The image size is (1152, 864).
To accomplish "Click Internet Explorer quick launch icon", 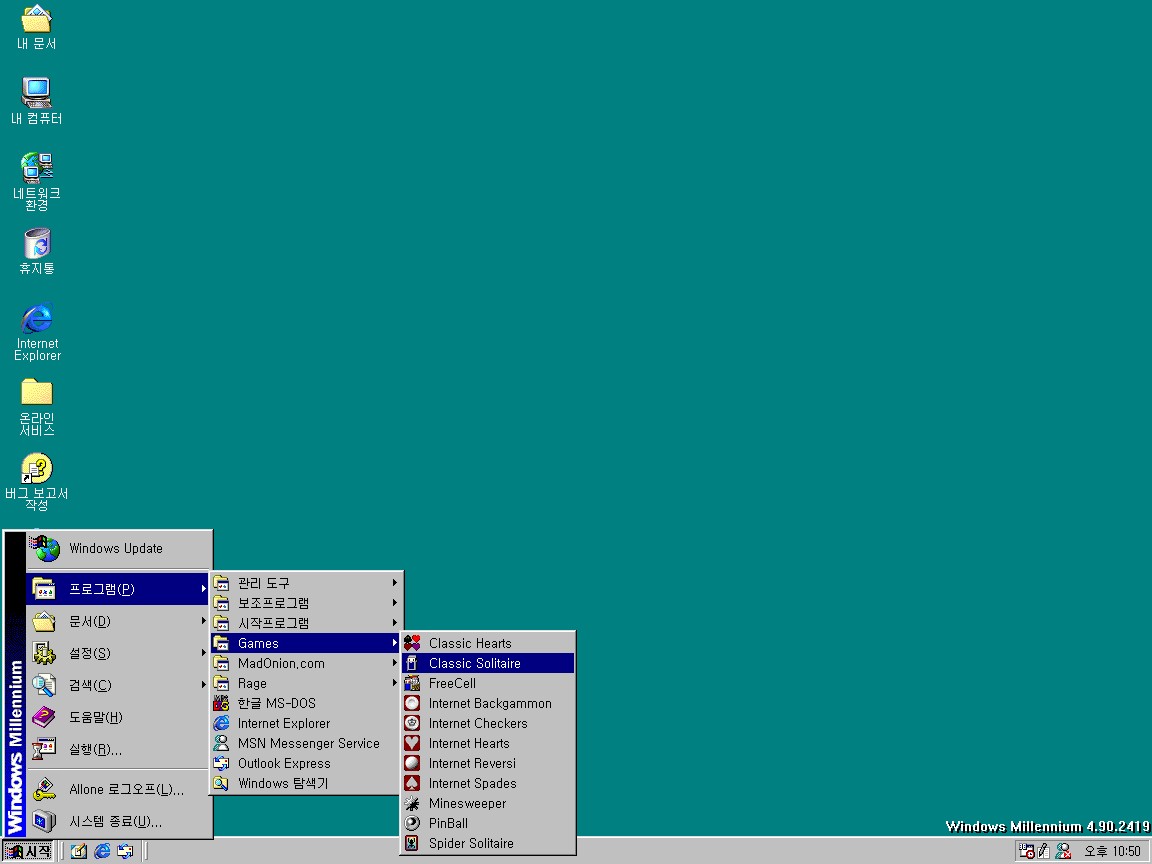I will (x=102, y=852).
